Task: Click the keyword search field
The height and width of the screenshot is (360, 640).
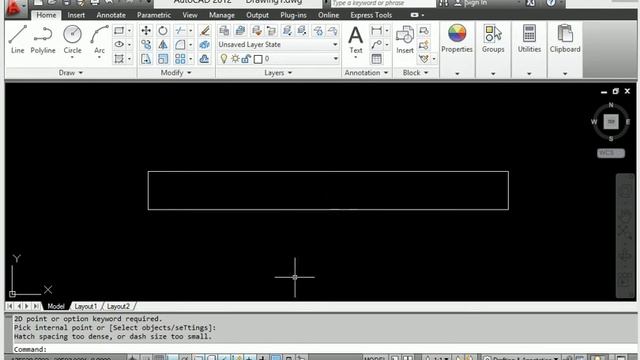Action: [x=382, y=3]
